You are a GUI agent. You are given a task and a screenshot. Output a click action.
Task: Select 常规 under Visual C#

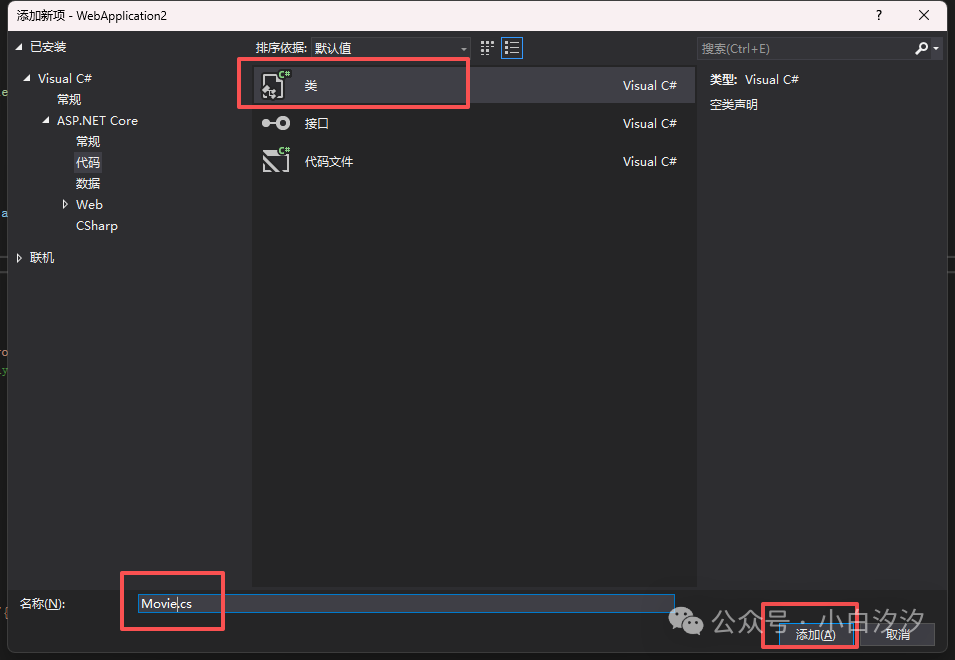[69, 99]
